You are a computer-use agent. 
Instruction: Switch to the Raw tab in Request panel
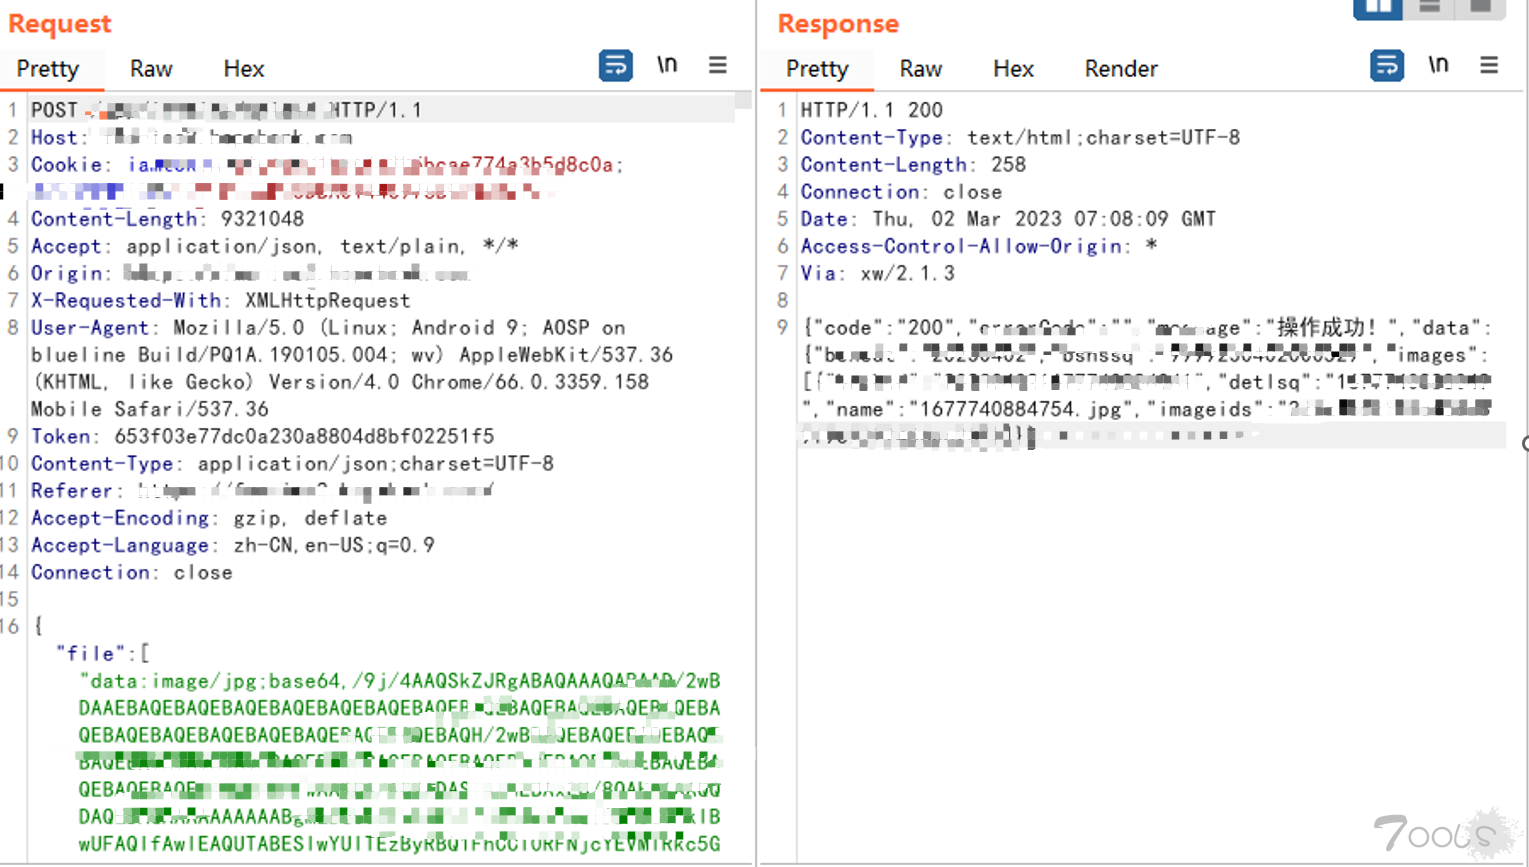tap(151, 69)
